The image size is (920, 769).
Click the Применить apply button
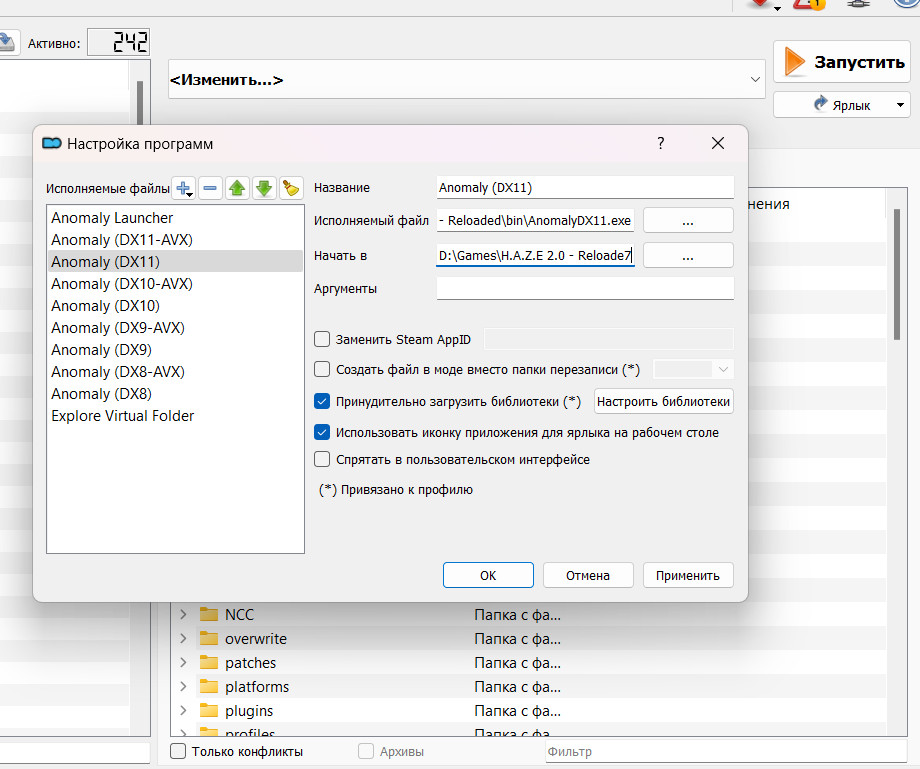[688, 575]
